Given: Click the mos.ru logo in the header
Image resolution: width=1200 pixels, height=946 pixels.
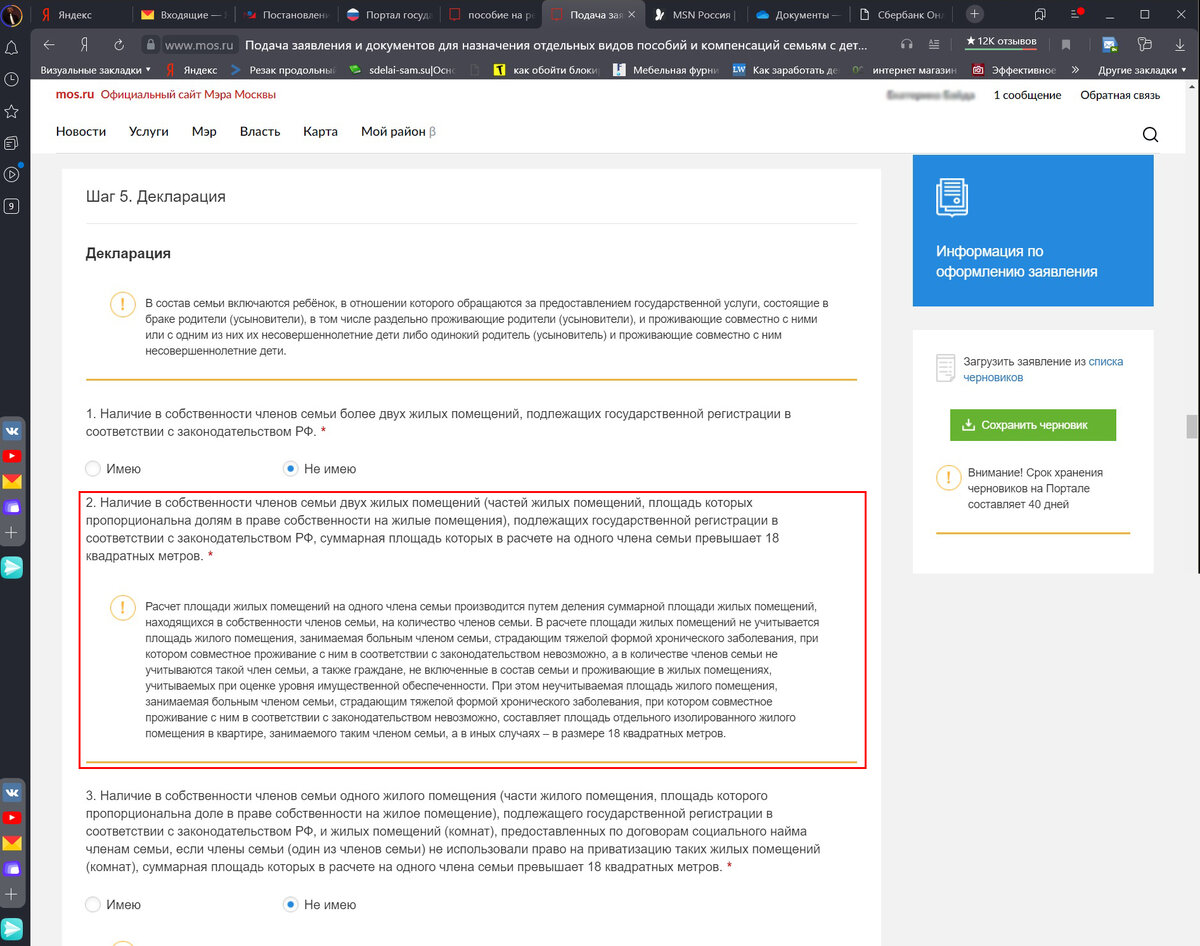Looking at the screenshot, I should [x=75, y=94].
